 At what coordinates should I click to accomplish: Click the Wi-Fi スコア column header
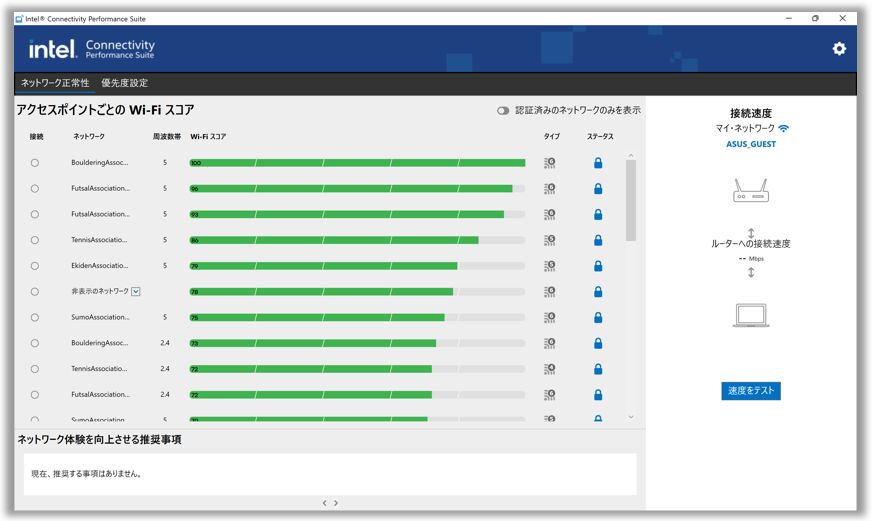(208, 136)
